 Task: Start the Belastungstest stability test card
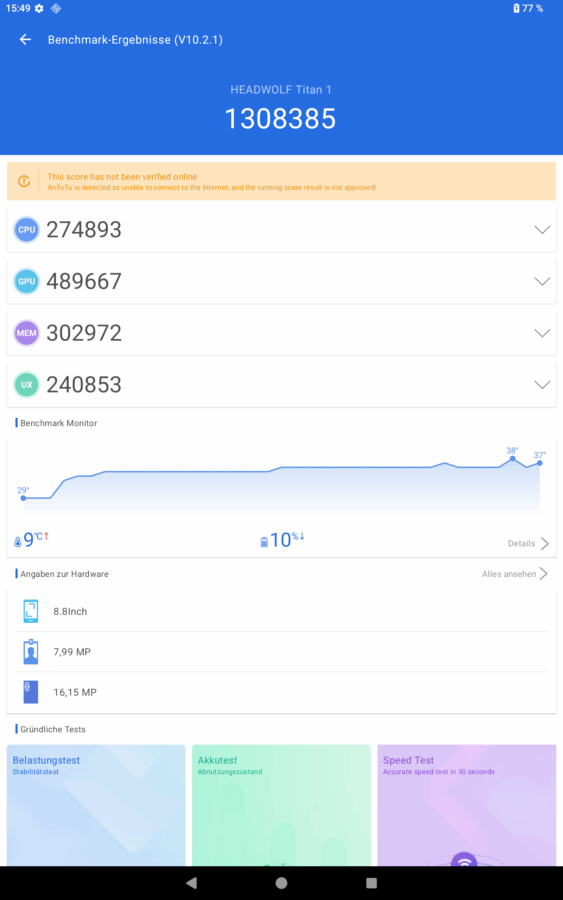96,805
